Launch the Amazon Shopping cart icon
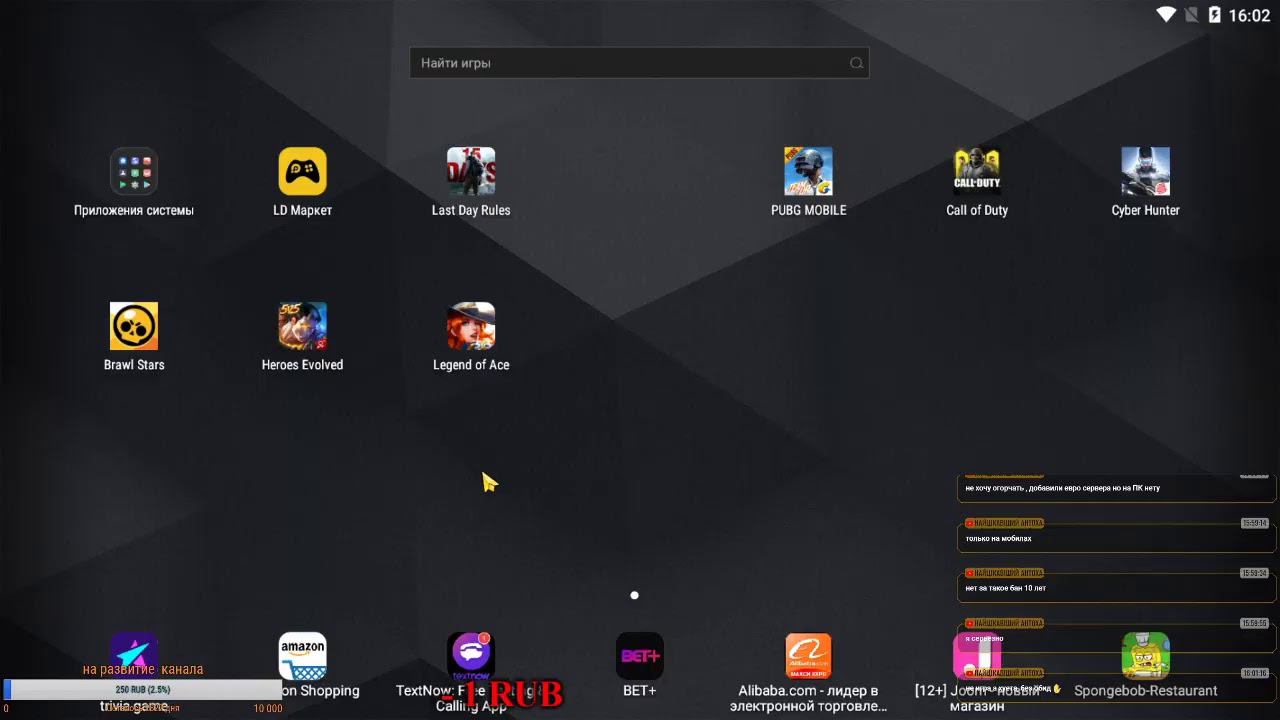The height and width of the screenshot is (720, 1280). tap(302, 656)
